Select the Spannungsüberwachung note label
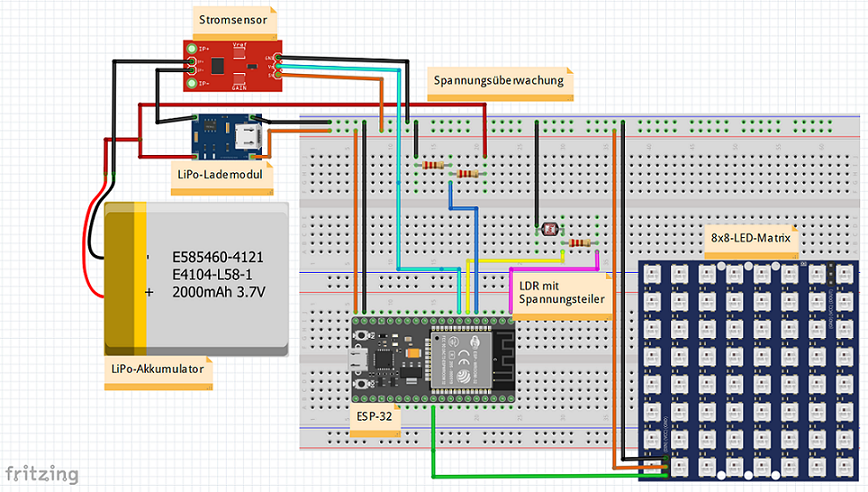Screen dimensions: 868x492 click(499, 81)
